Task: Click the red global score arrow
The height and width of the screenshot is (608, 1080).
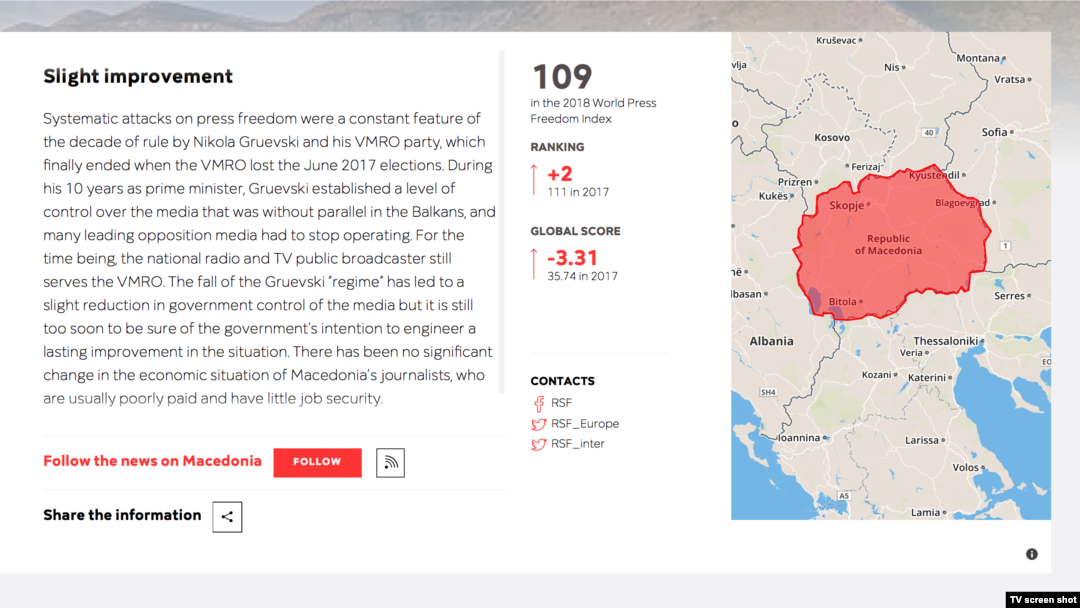Action: point(534,264)
